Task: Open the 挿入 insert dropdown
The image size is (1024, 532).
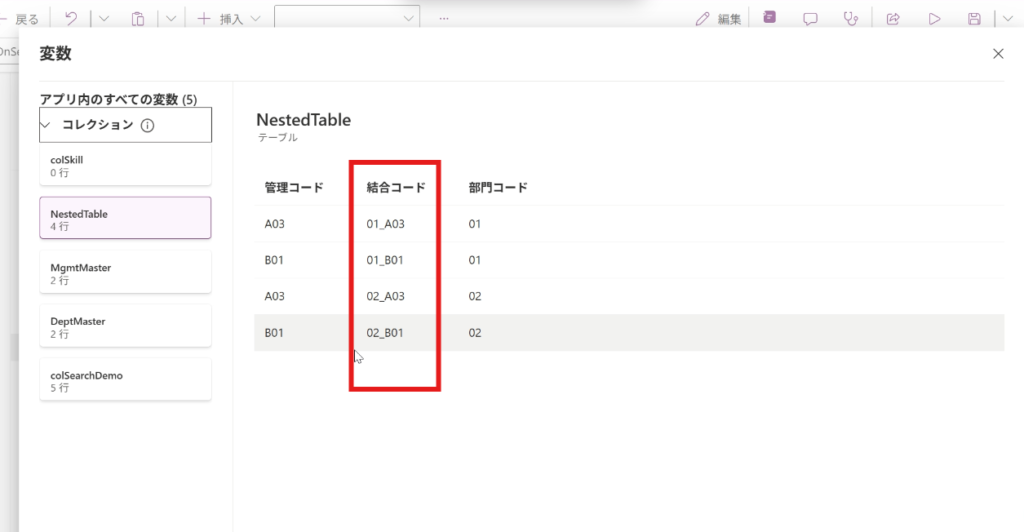Action: [230, 18]
